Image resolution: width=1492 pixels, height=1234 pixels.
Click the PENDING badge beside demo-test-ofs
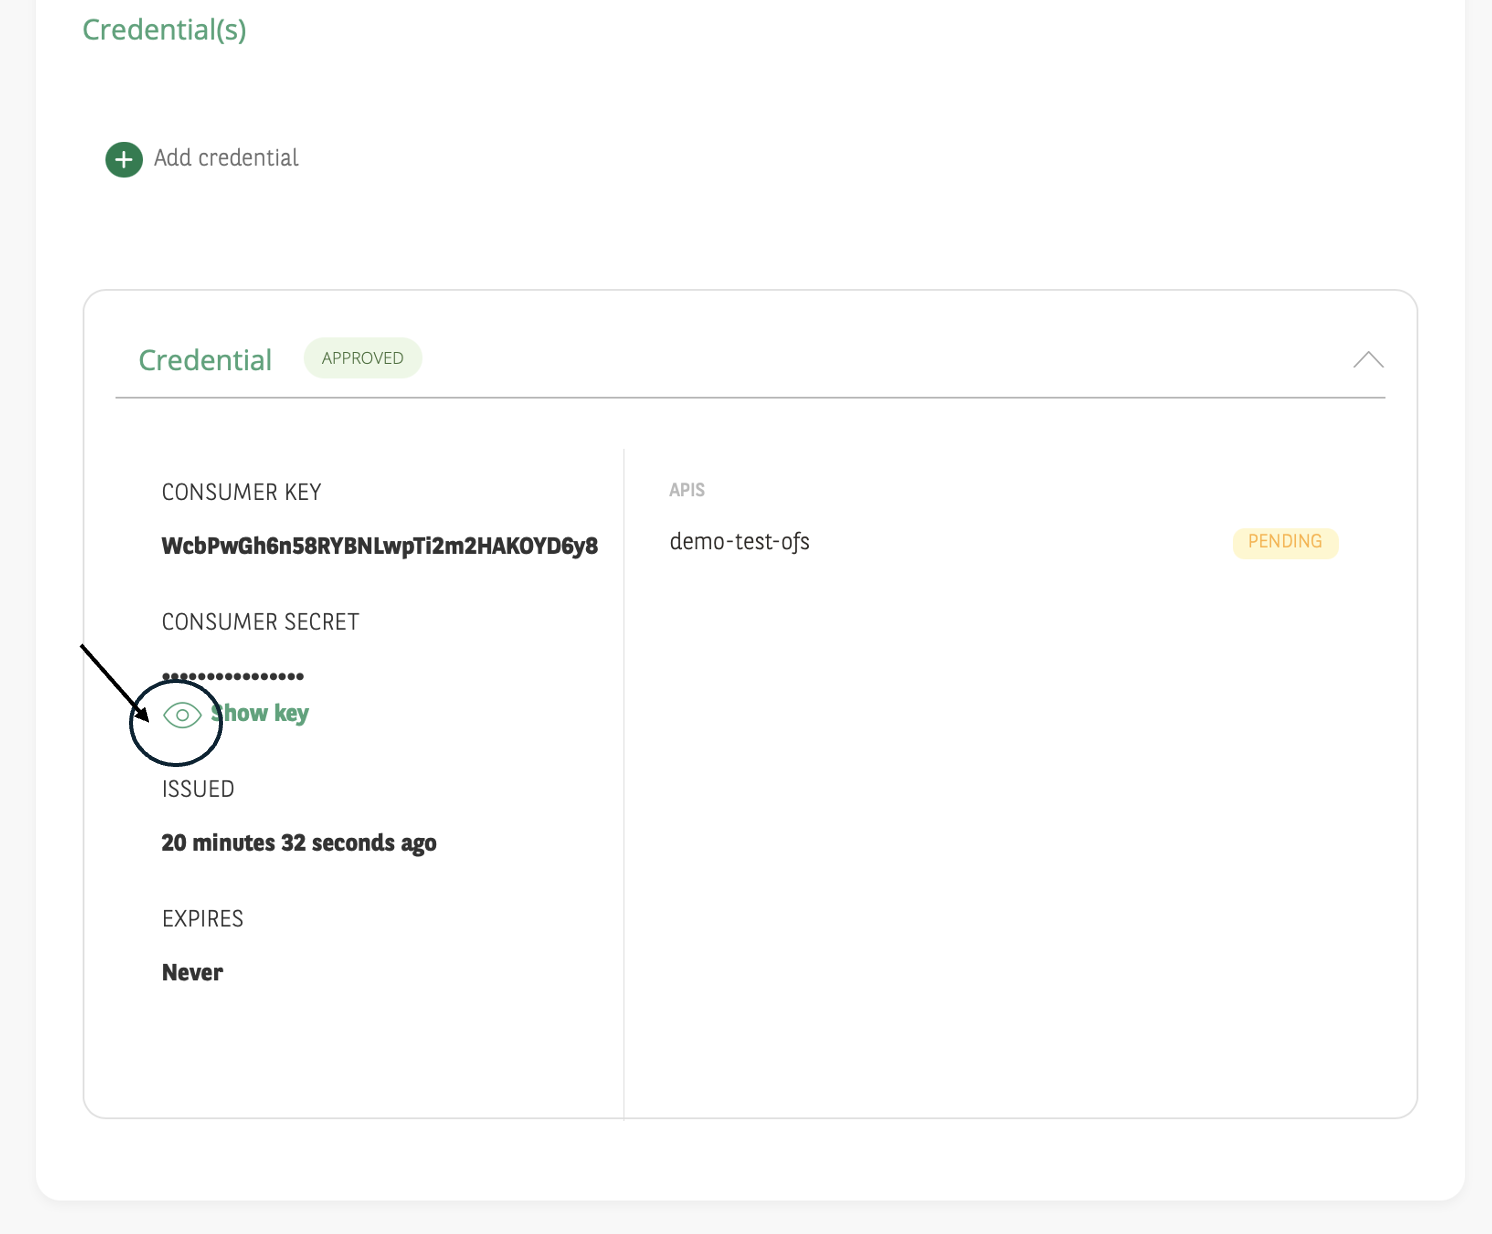[x=1285, y=542]
